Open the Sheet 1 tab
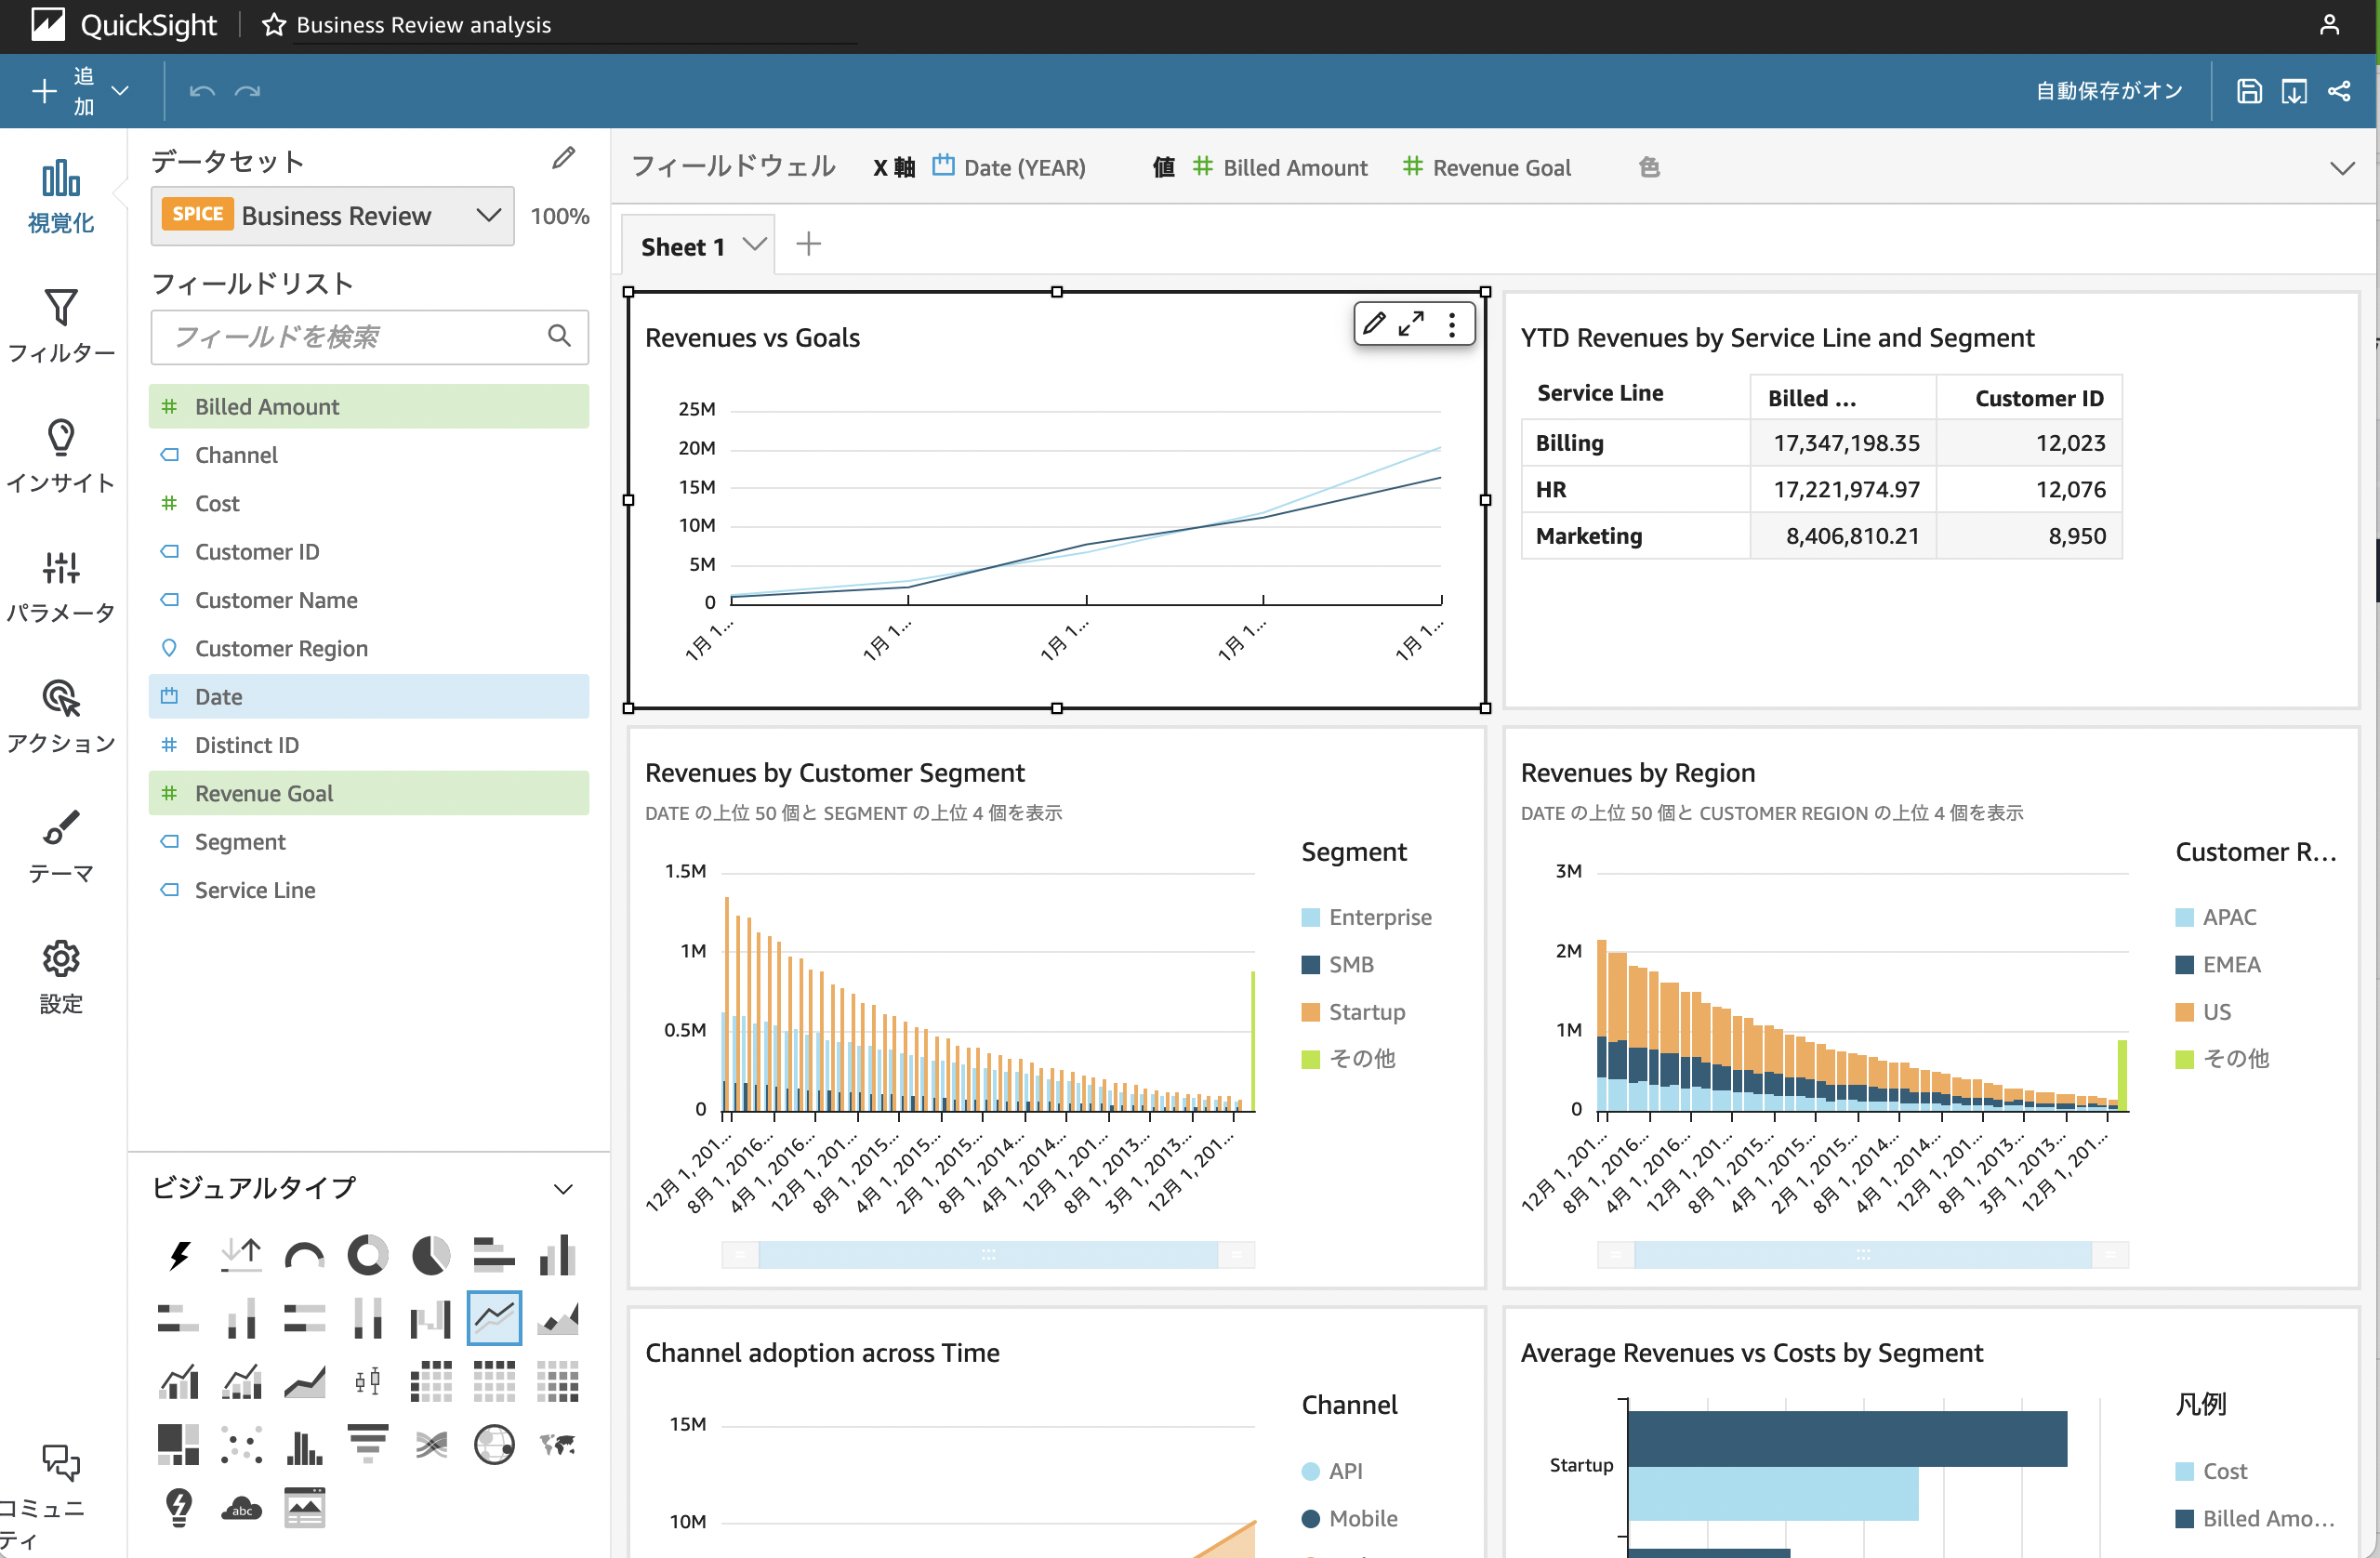The image size is (2380, 1558). (x=683, y=246)
